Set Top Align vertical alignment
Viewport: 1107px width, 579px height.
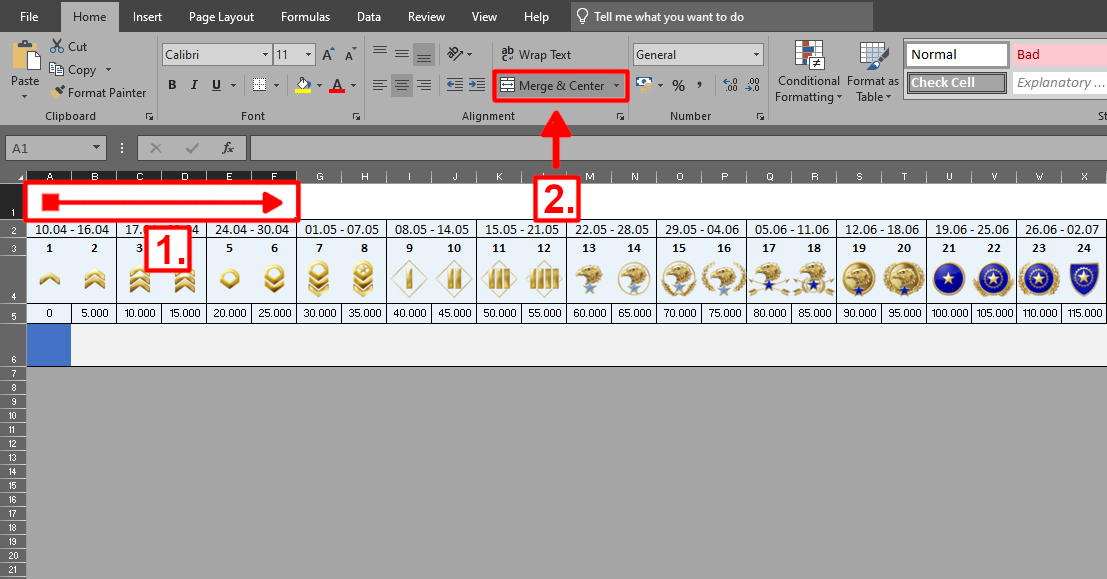(380, 52)
